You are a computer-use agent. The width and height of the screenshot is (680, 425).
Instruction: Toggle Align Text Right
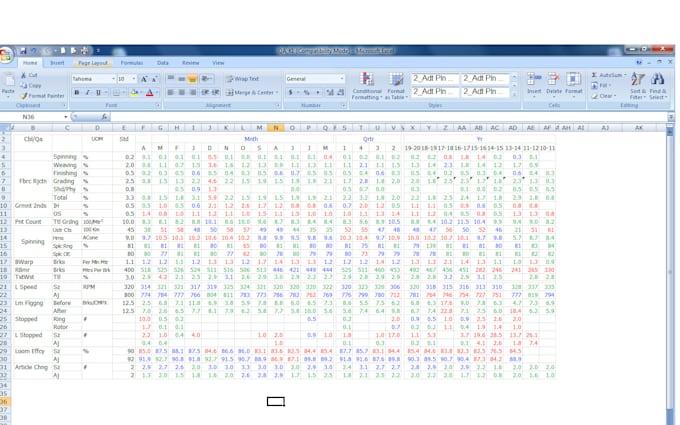[x=193, y=92]
